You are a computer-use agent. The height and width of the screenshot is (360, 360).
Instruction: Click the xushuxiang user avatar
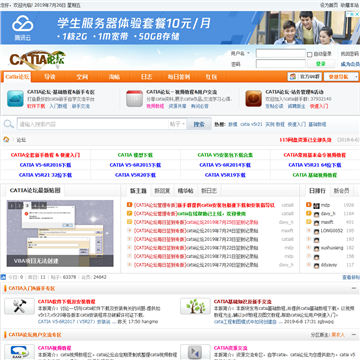click(316, 248)
